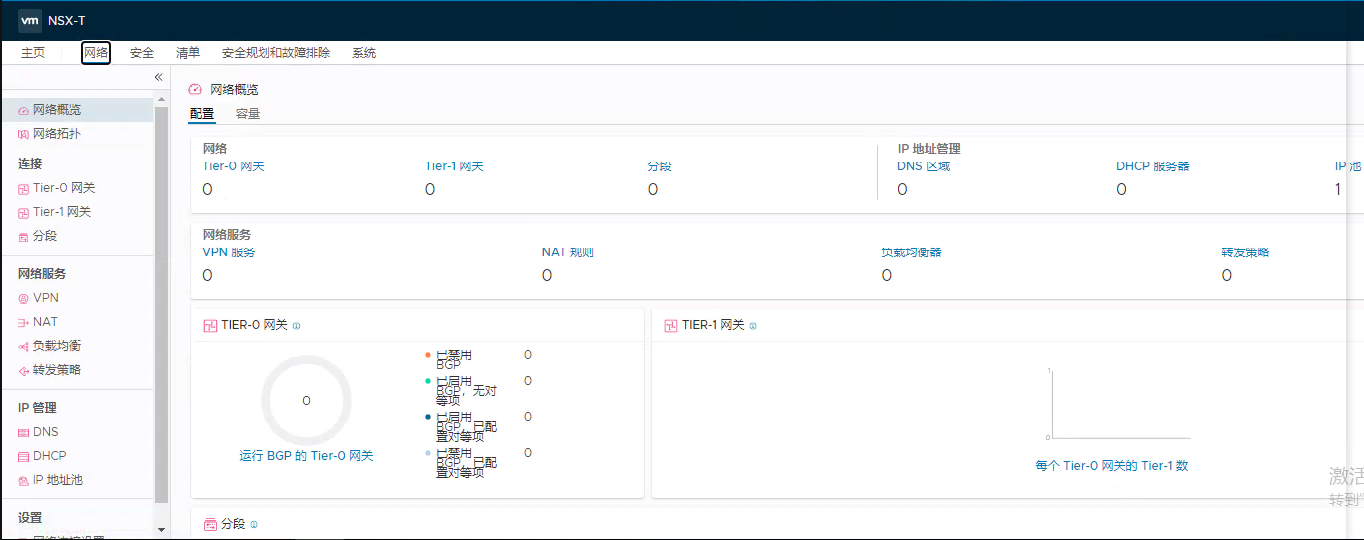Click the DHCP 服务器 link
This screenshot has height=540, width=1364.
(1152, 166)
